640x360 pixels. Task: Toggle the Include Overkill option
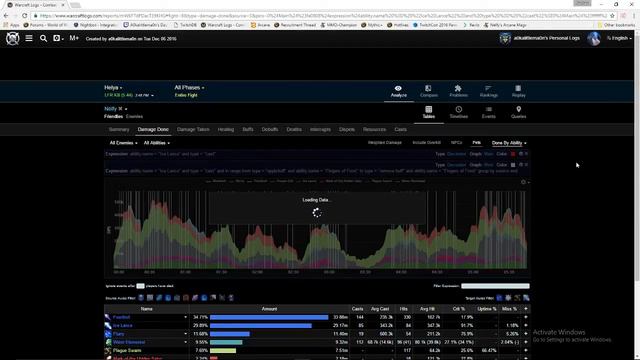427,143
